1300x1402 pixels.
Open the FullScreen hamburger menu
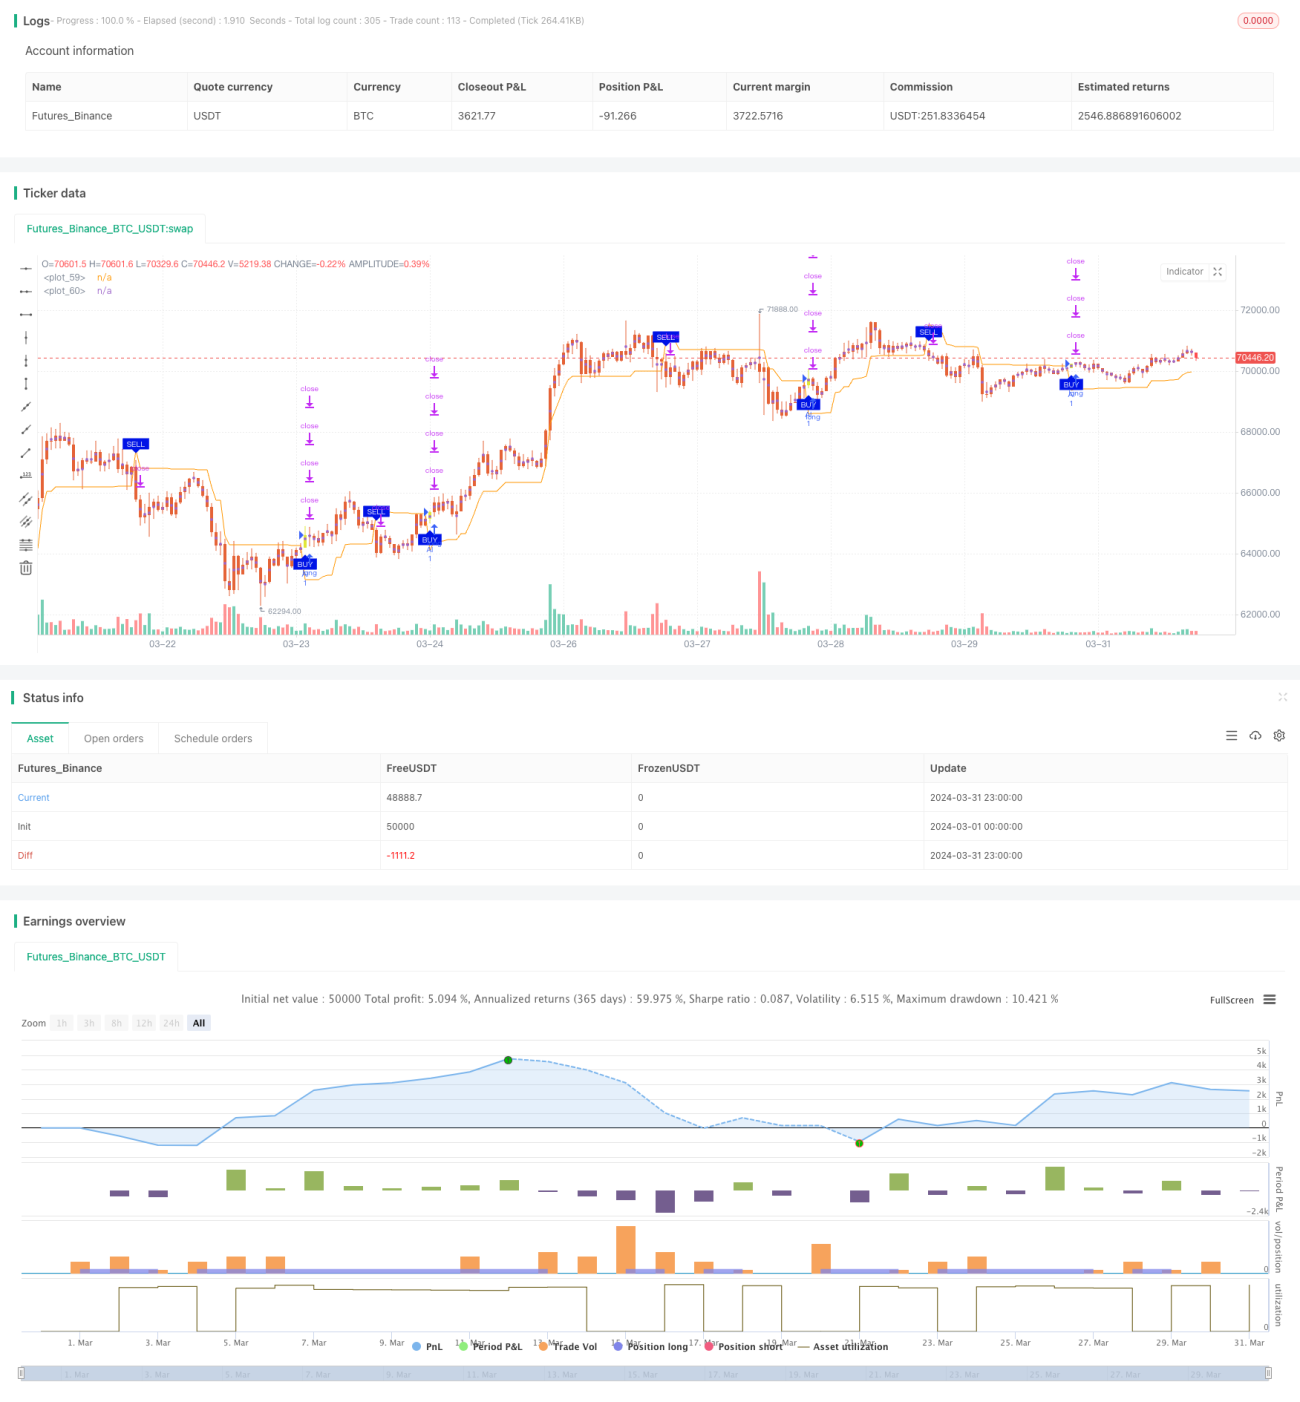pyautogui.click(x=1269, y=1000)
